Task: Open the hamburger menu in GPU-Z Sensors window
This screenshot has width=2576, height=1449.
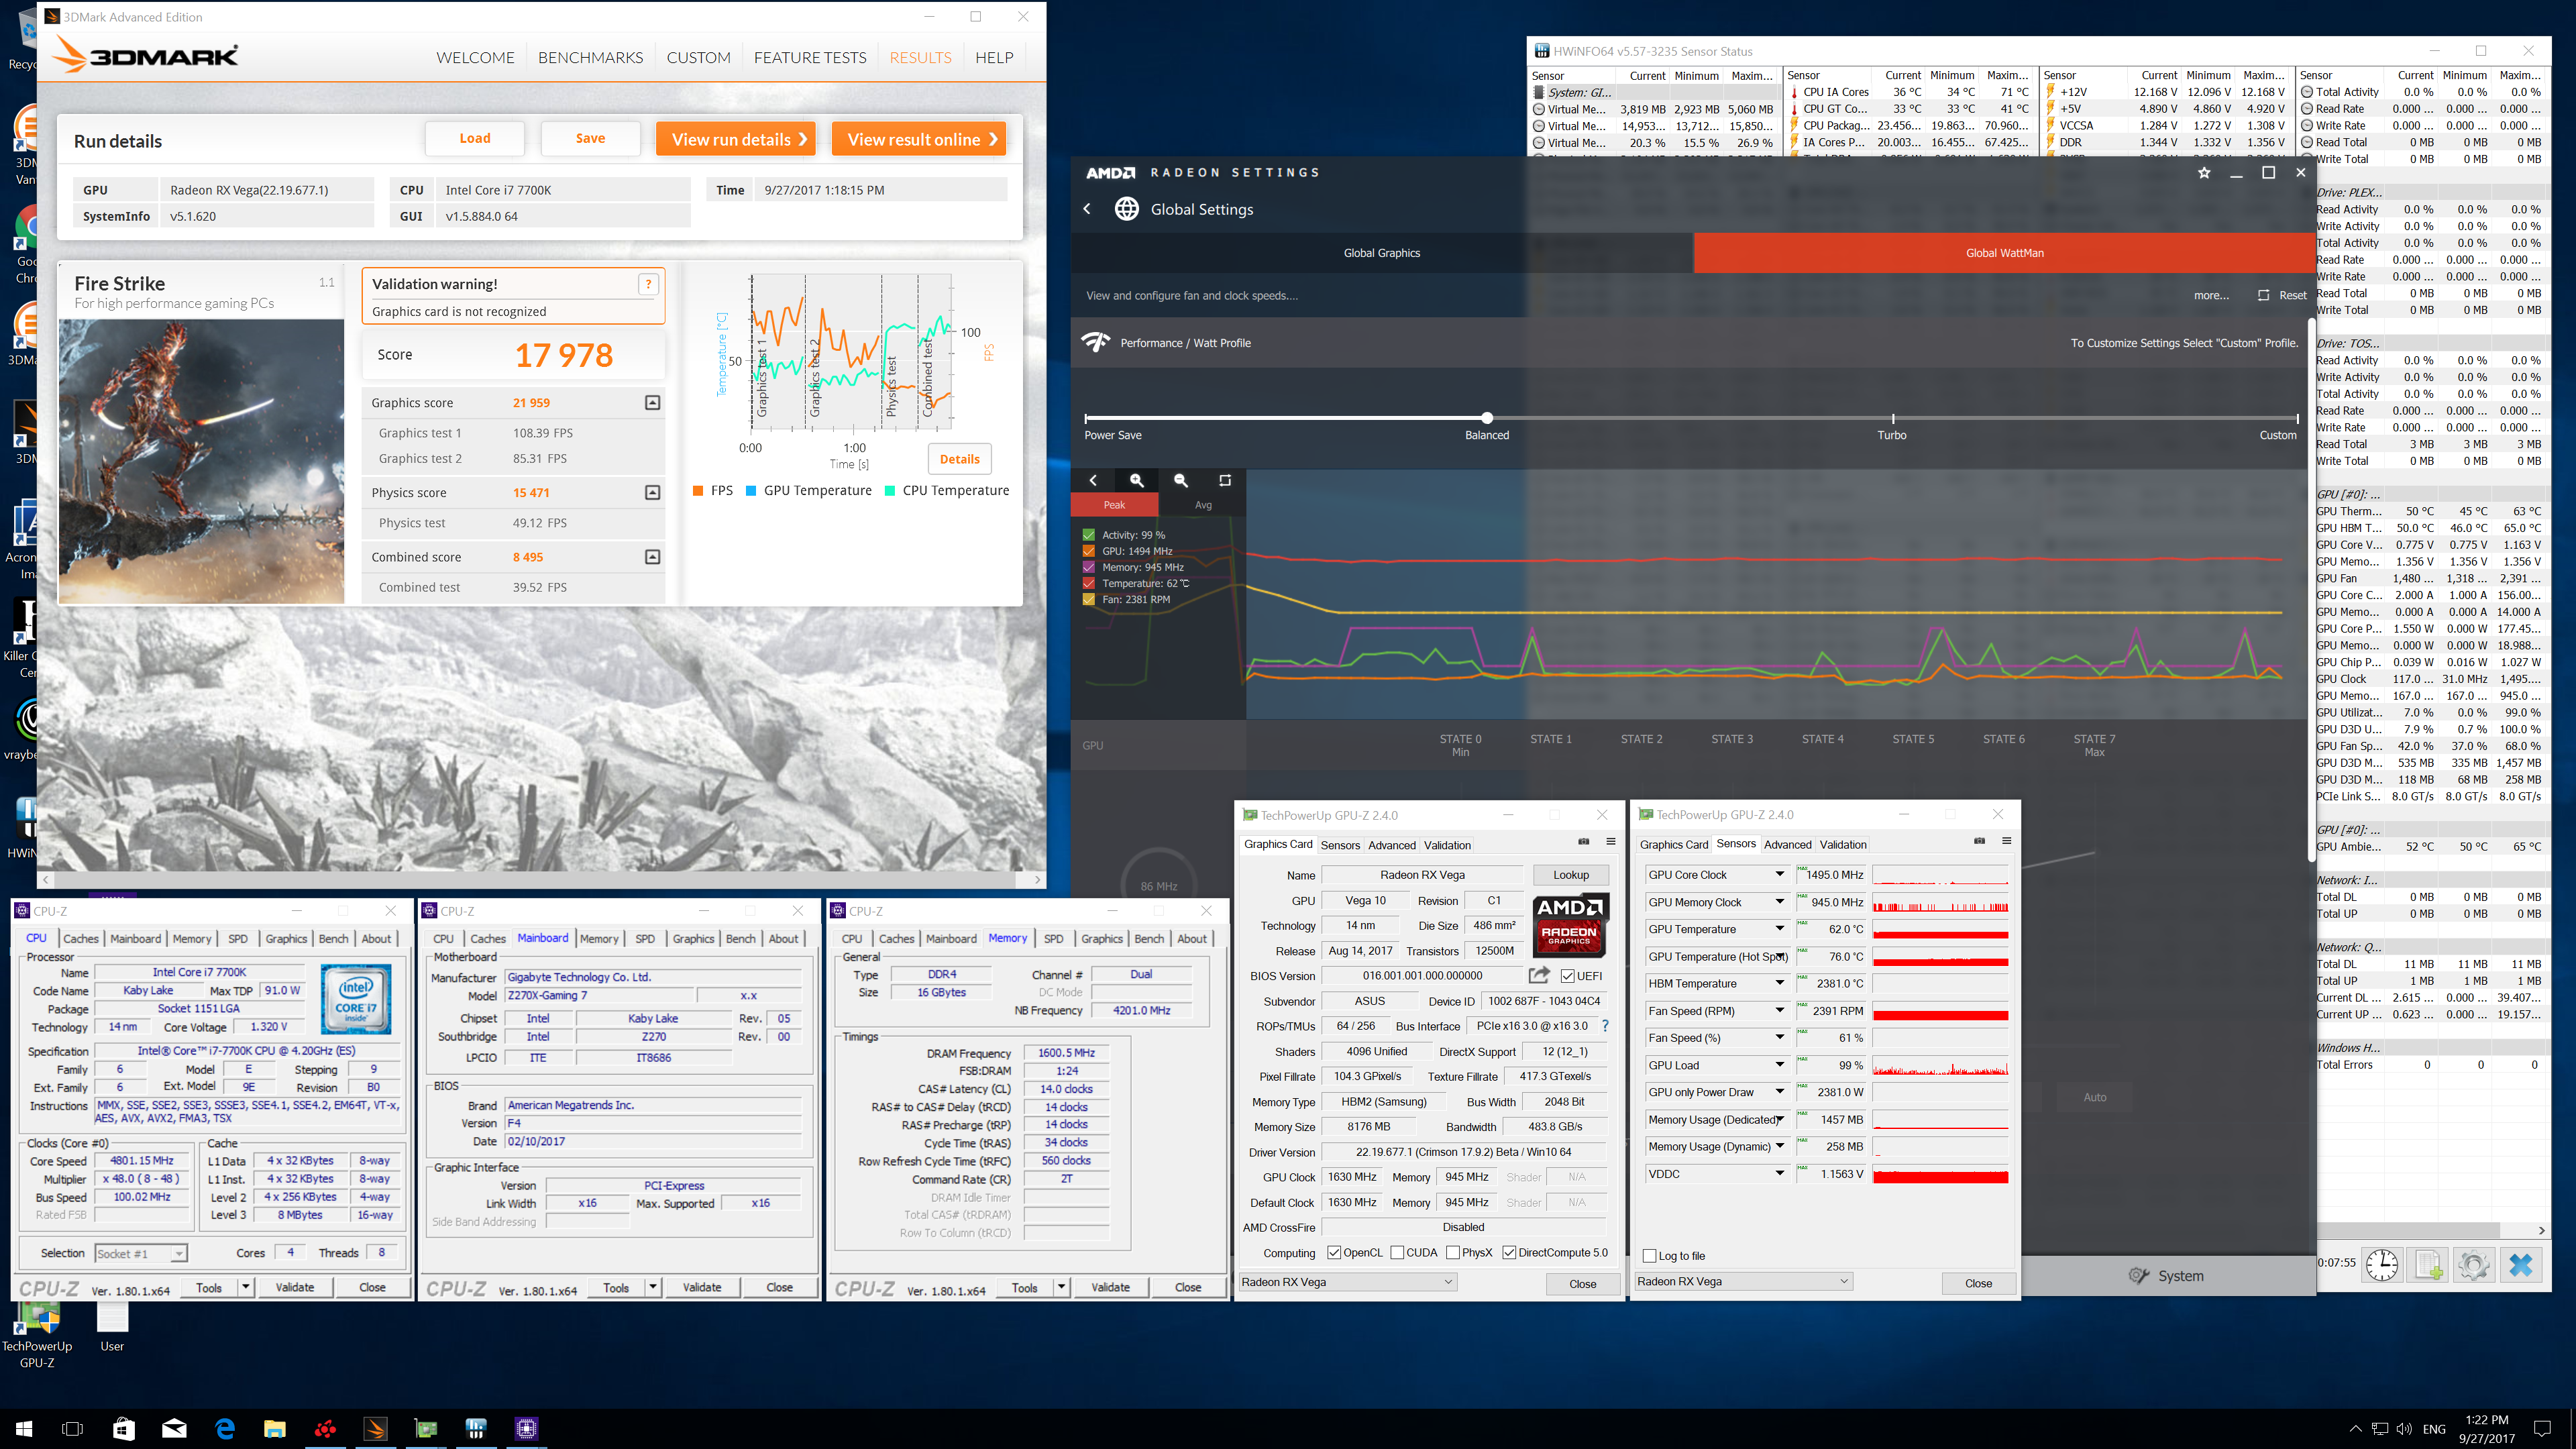Action: tap(2007, 841)
